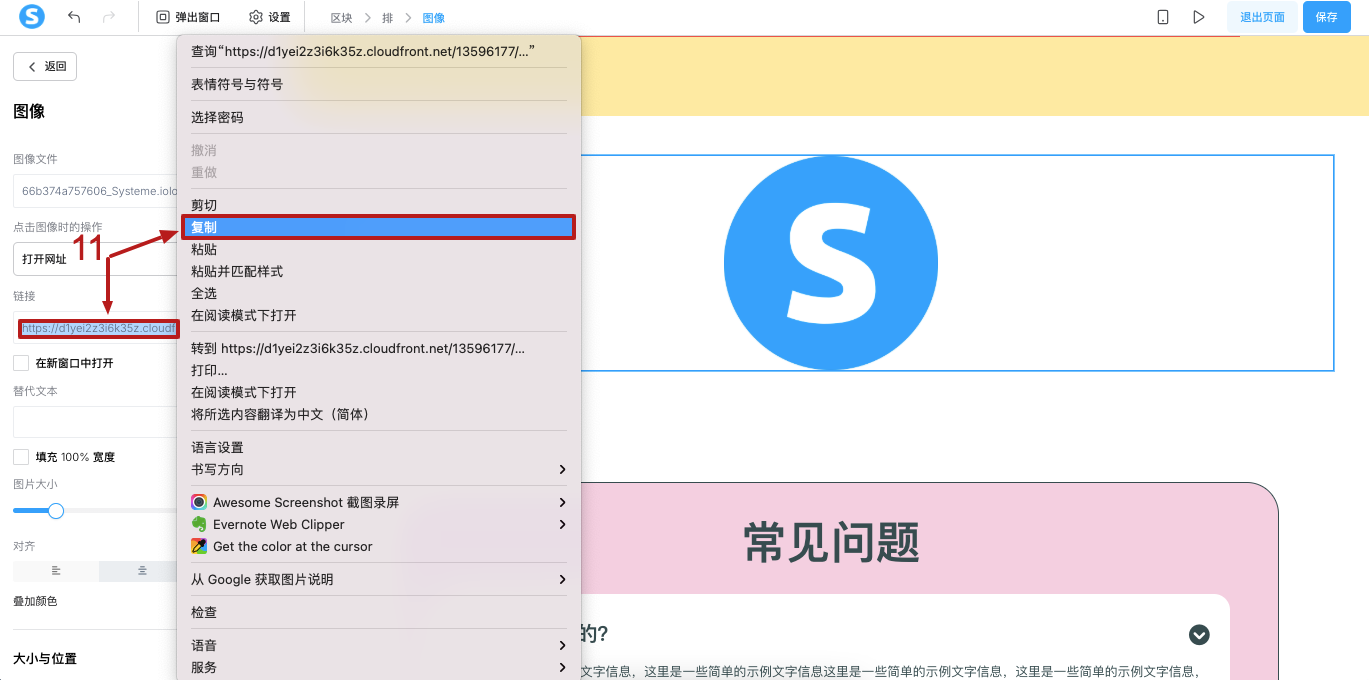Image resolution: width=1369 pixels, height=680 pixels.
Task: Redo with the forward arrow icon
Action: 109,17
